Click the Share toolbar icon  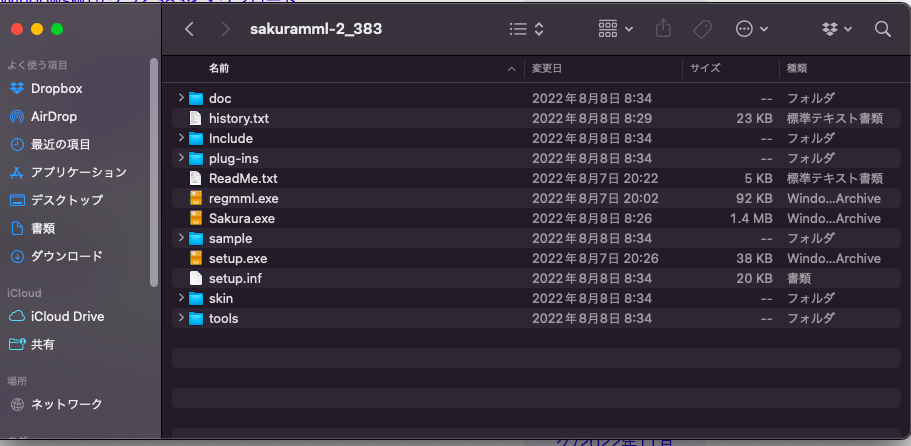663,29
